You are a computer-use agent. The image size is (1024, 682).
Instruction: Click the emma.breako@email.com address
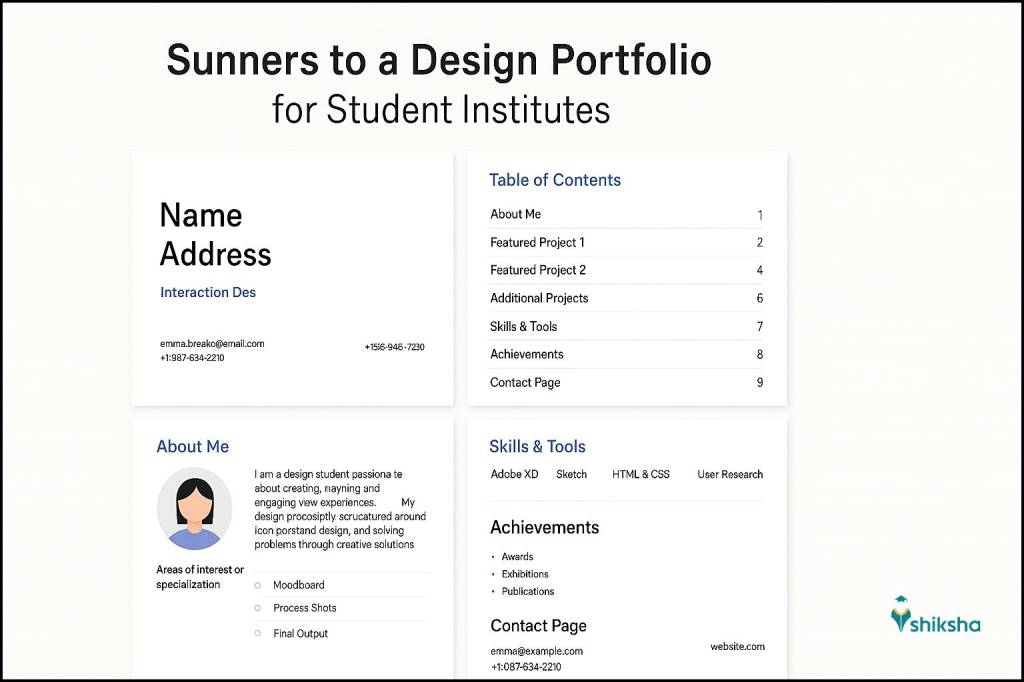211,343
